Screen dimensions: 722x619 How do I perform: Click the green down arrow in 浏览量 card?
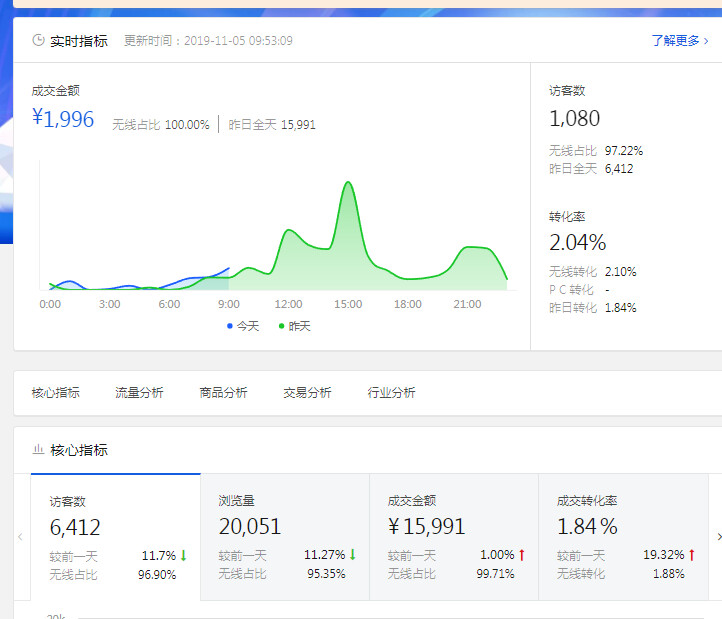(x=352, y=555)
